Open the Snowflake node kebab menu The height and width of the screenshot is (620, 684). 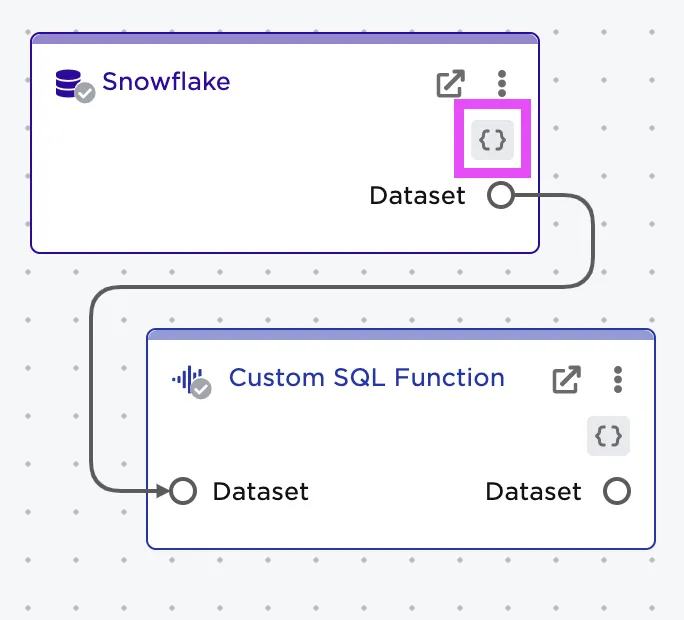(x=502, y=84)
